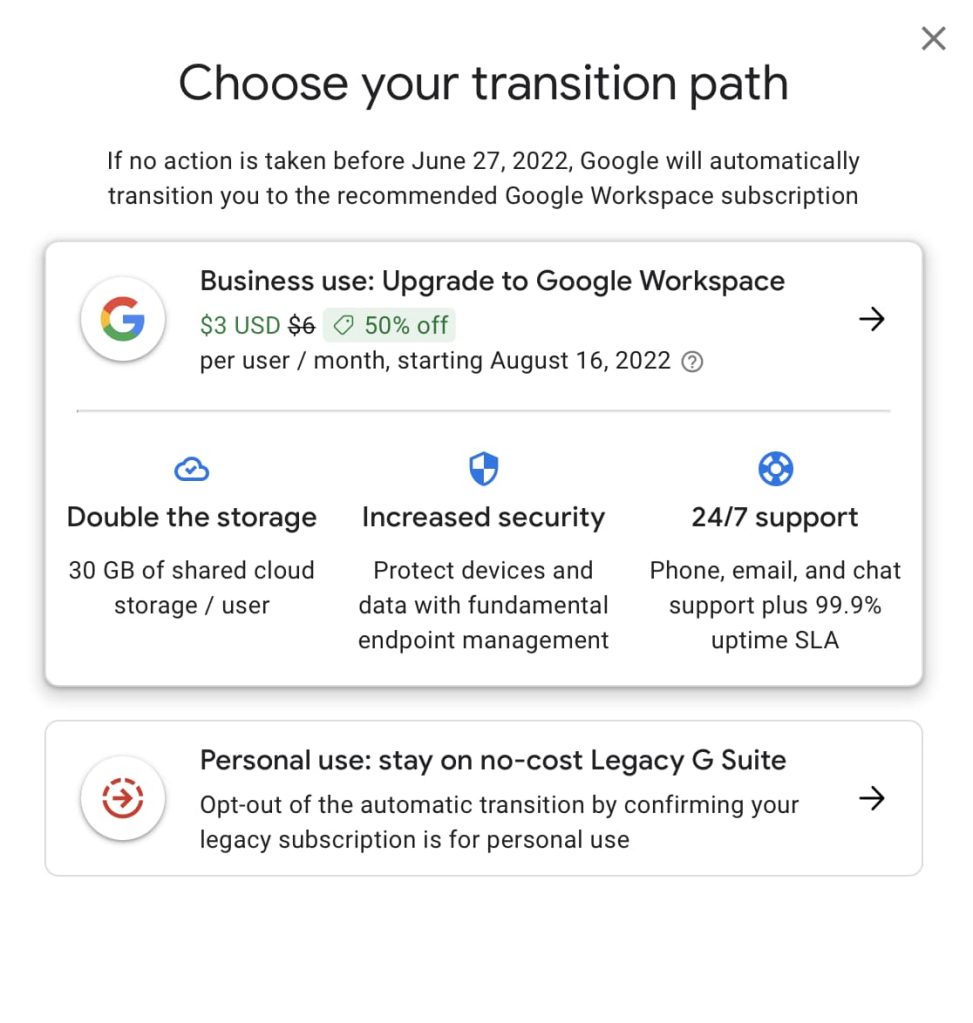Click the red circular Legacy G Suite icon
The height and width of the screenshot is (1023, 973).
122,798
